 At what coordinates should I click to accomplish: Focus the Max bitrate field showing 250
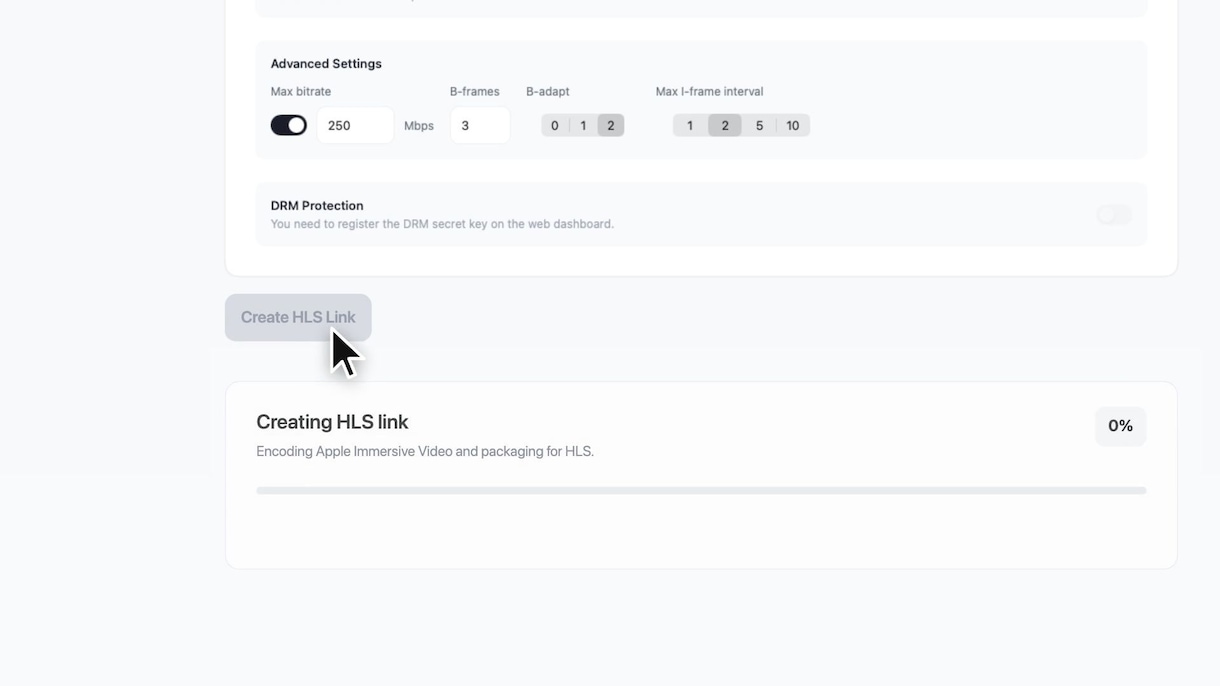(x=355, y=125)
